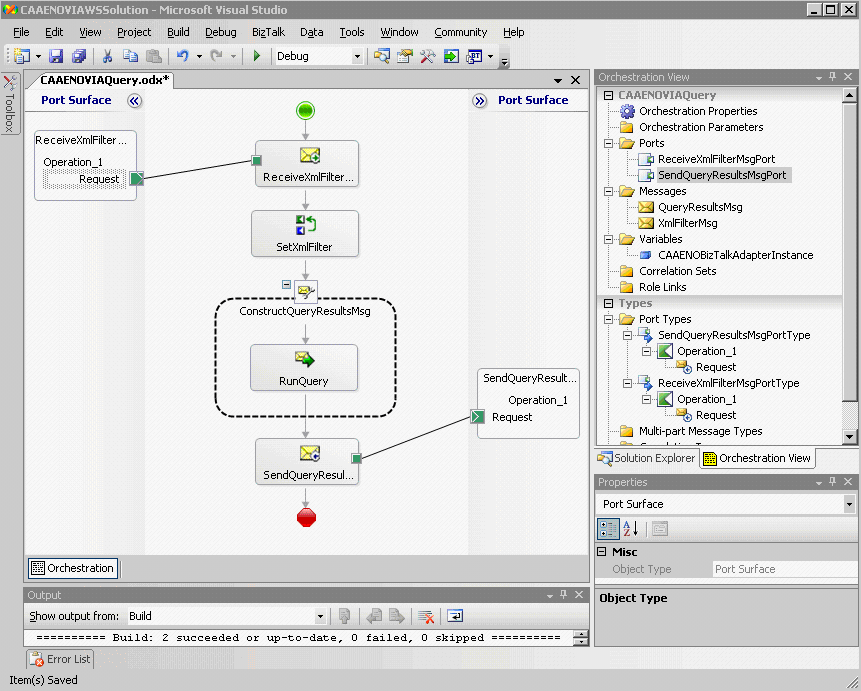
Task: Clear all output with red X icon
Action: pyautogui.click(x=426, y=616)
